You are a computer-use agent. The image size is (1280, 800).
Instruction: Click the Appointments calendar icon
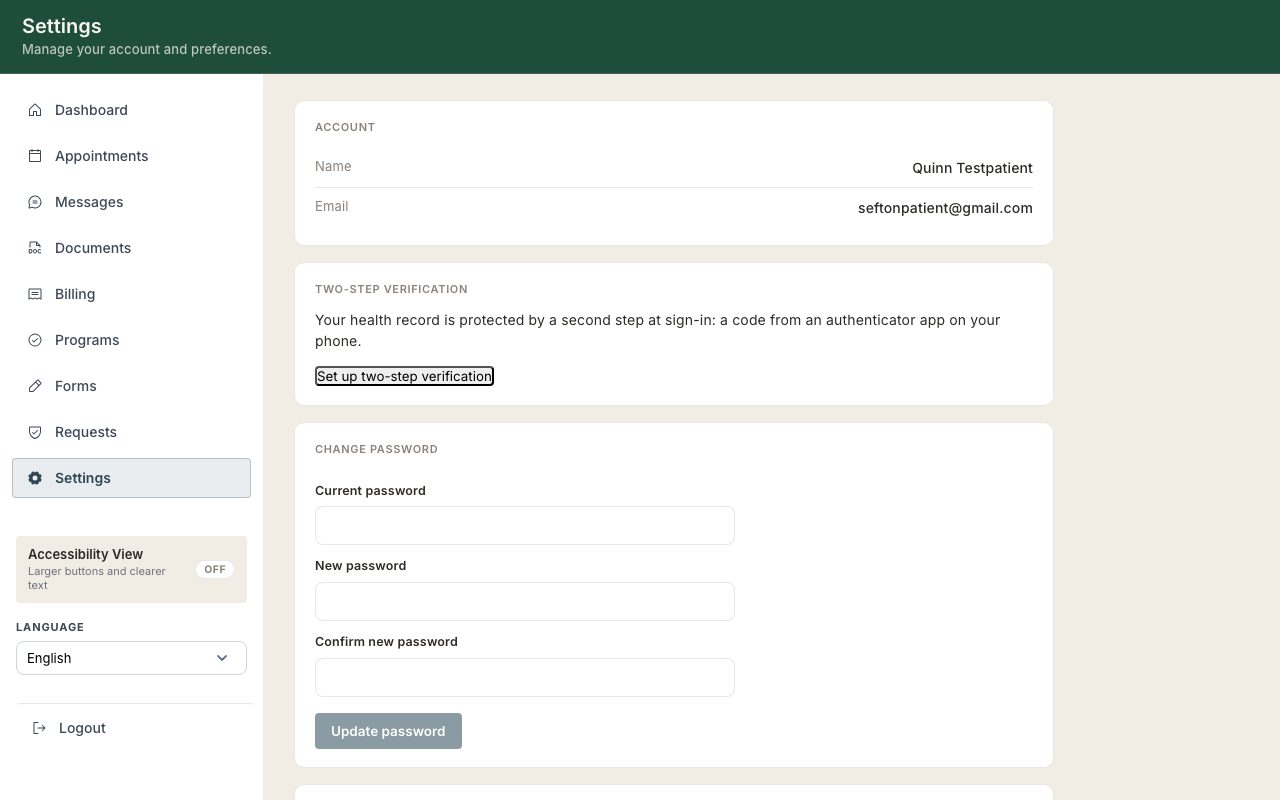click(35, 156)
